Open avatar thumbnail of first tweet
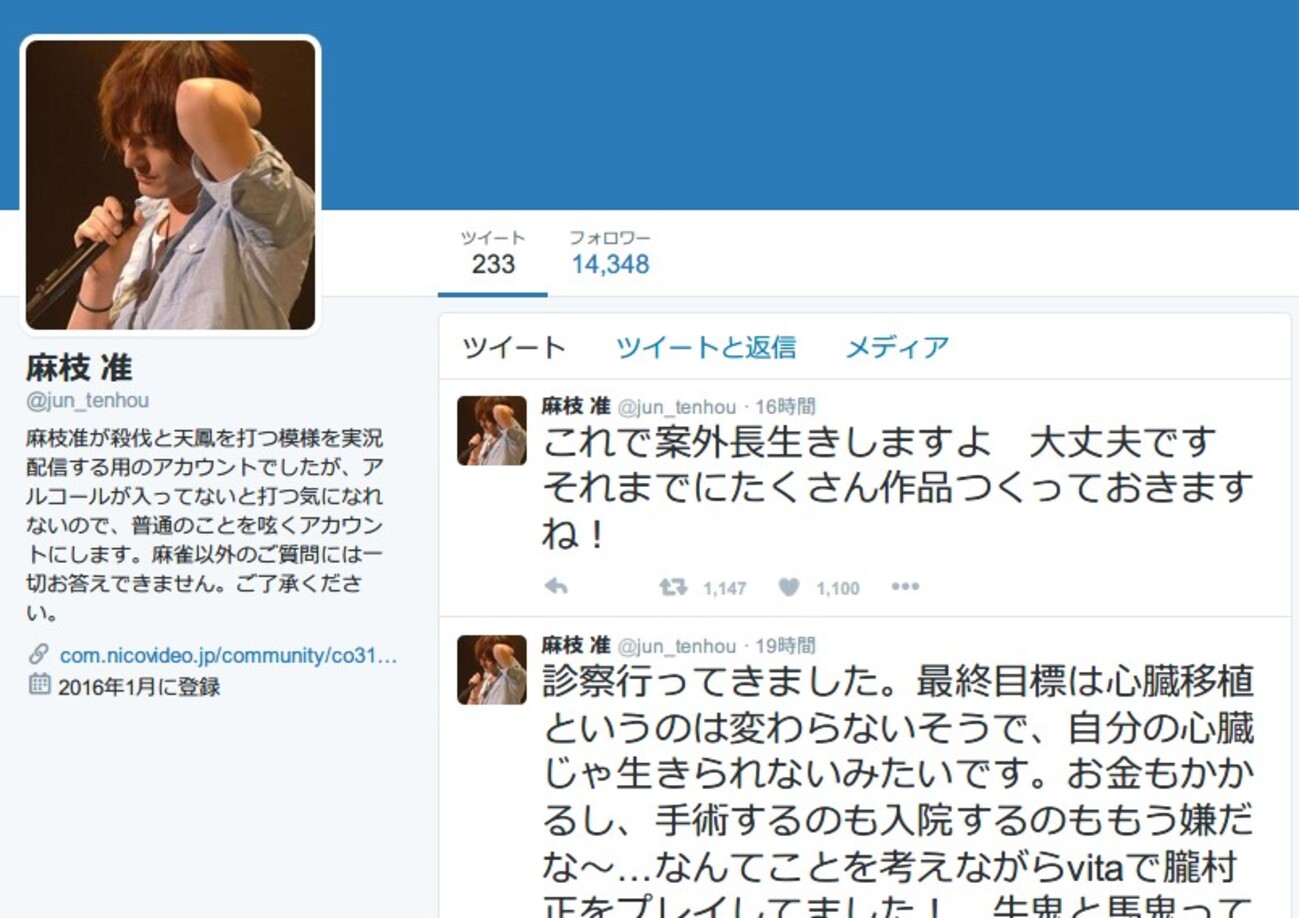Screen dimensions: 1299x918 [492, 431]
